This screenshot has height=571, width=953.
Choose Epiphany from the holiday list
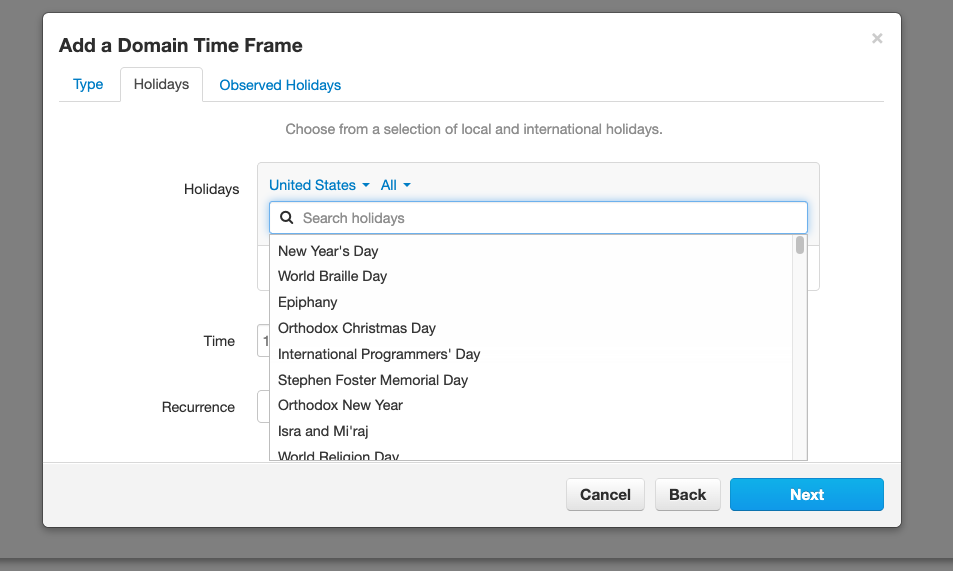(x=531, y=302)
